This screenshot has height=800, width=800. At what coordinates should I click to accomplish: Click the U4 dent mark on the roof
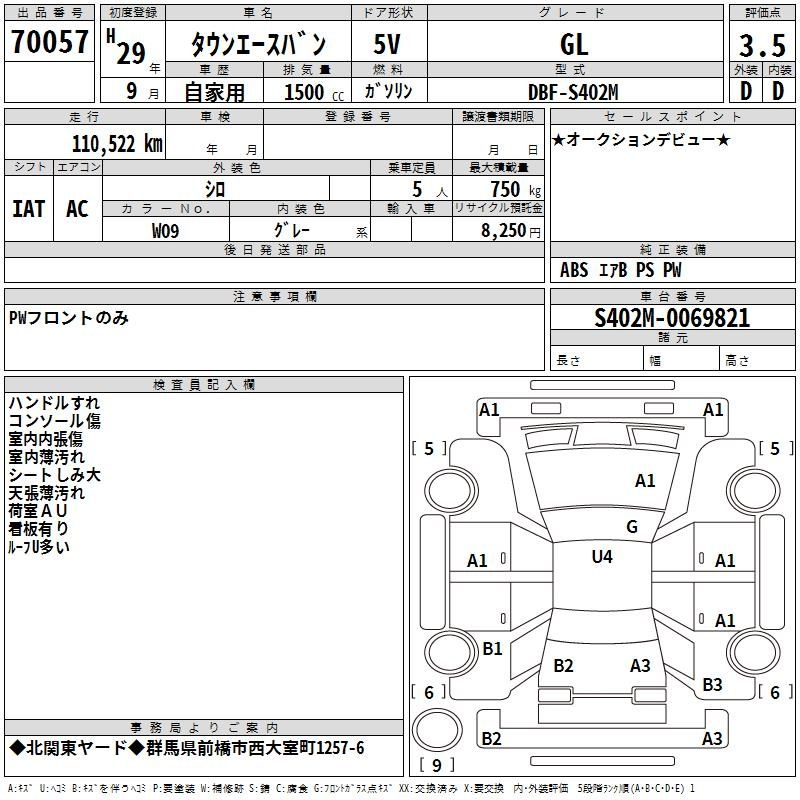(x=602, y=557)
